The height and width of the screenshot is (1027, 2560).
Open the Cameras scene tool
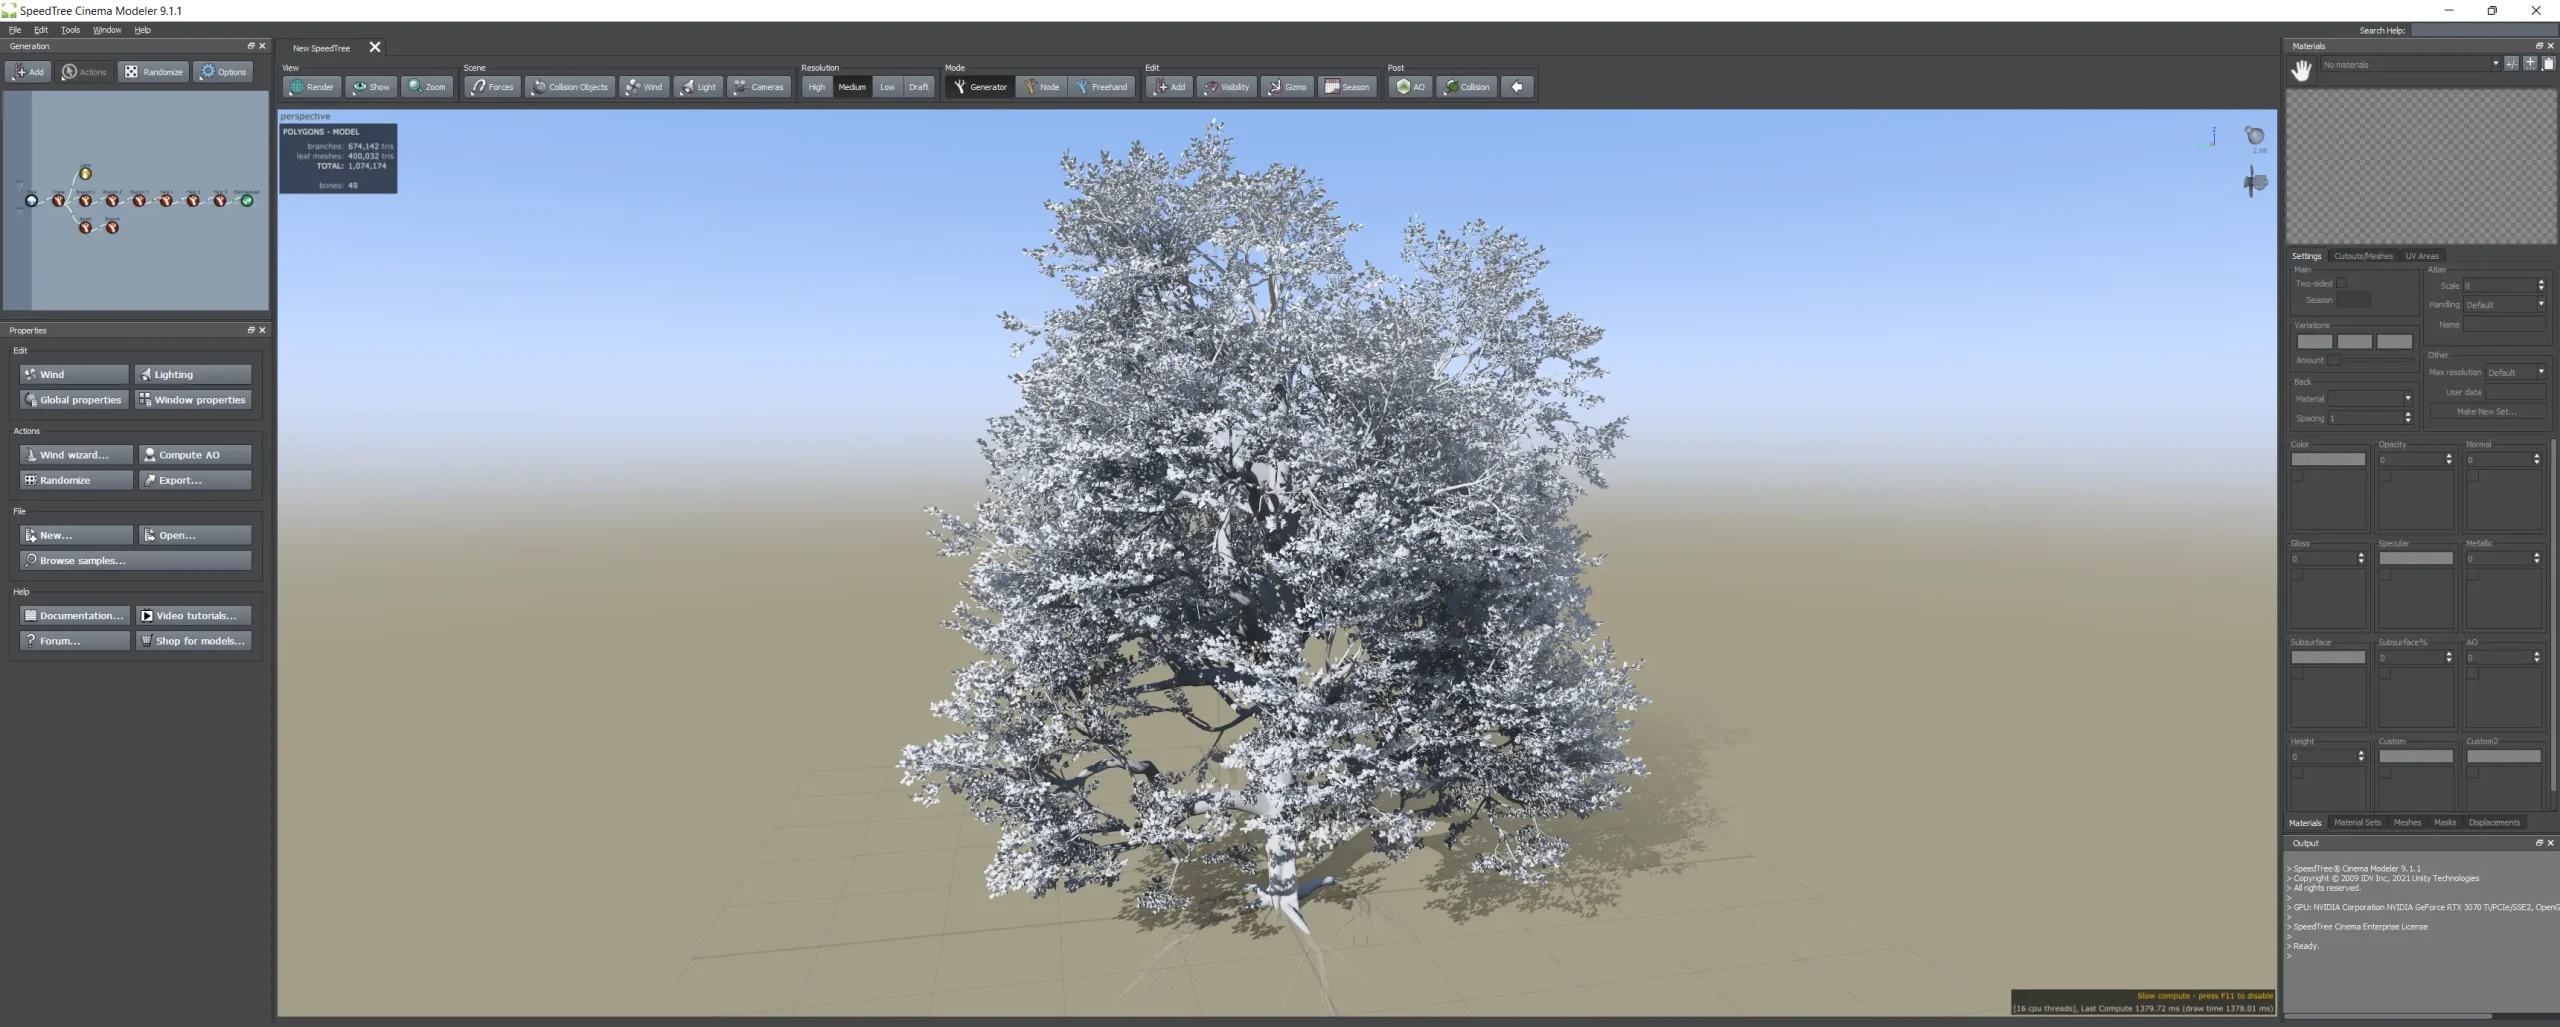(x=759, y=87)
